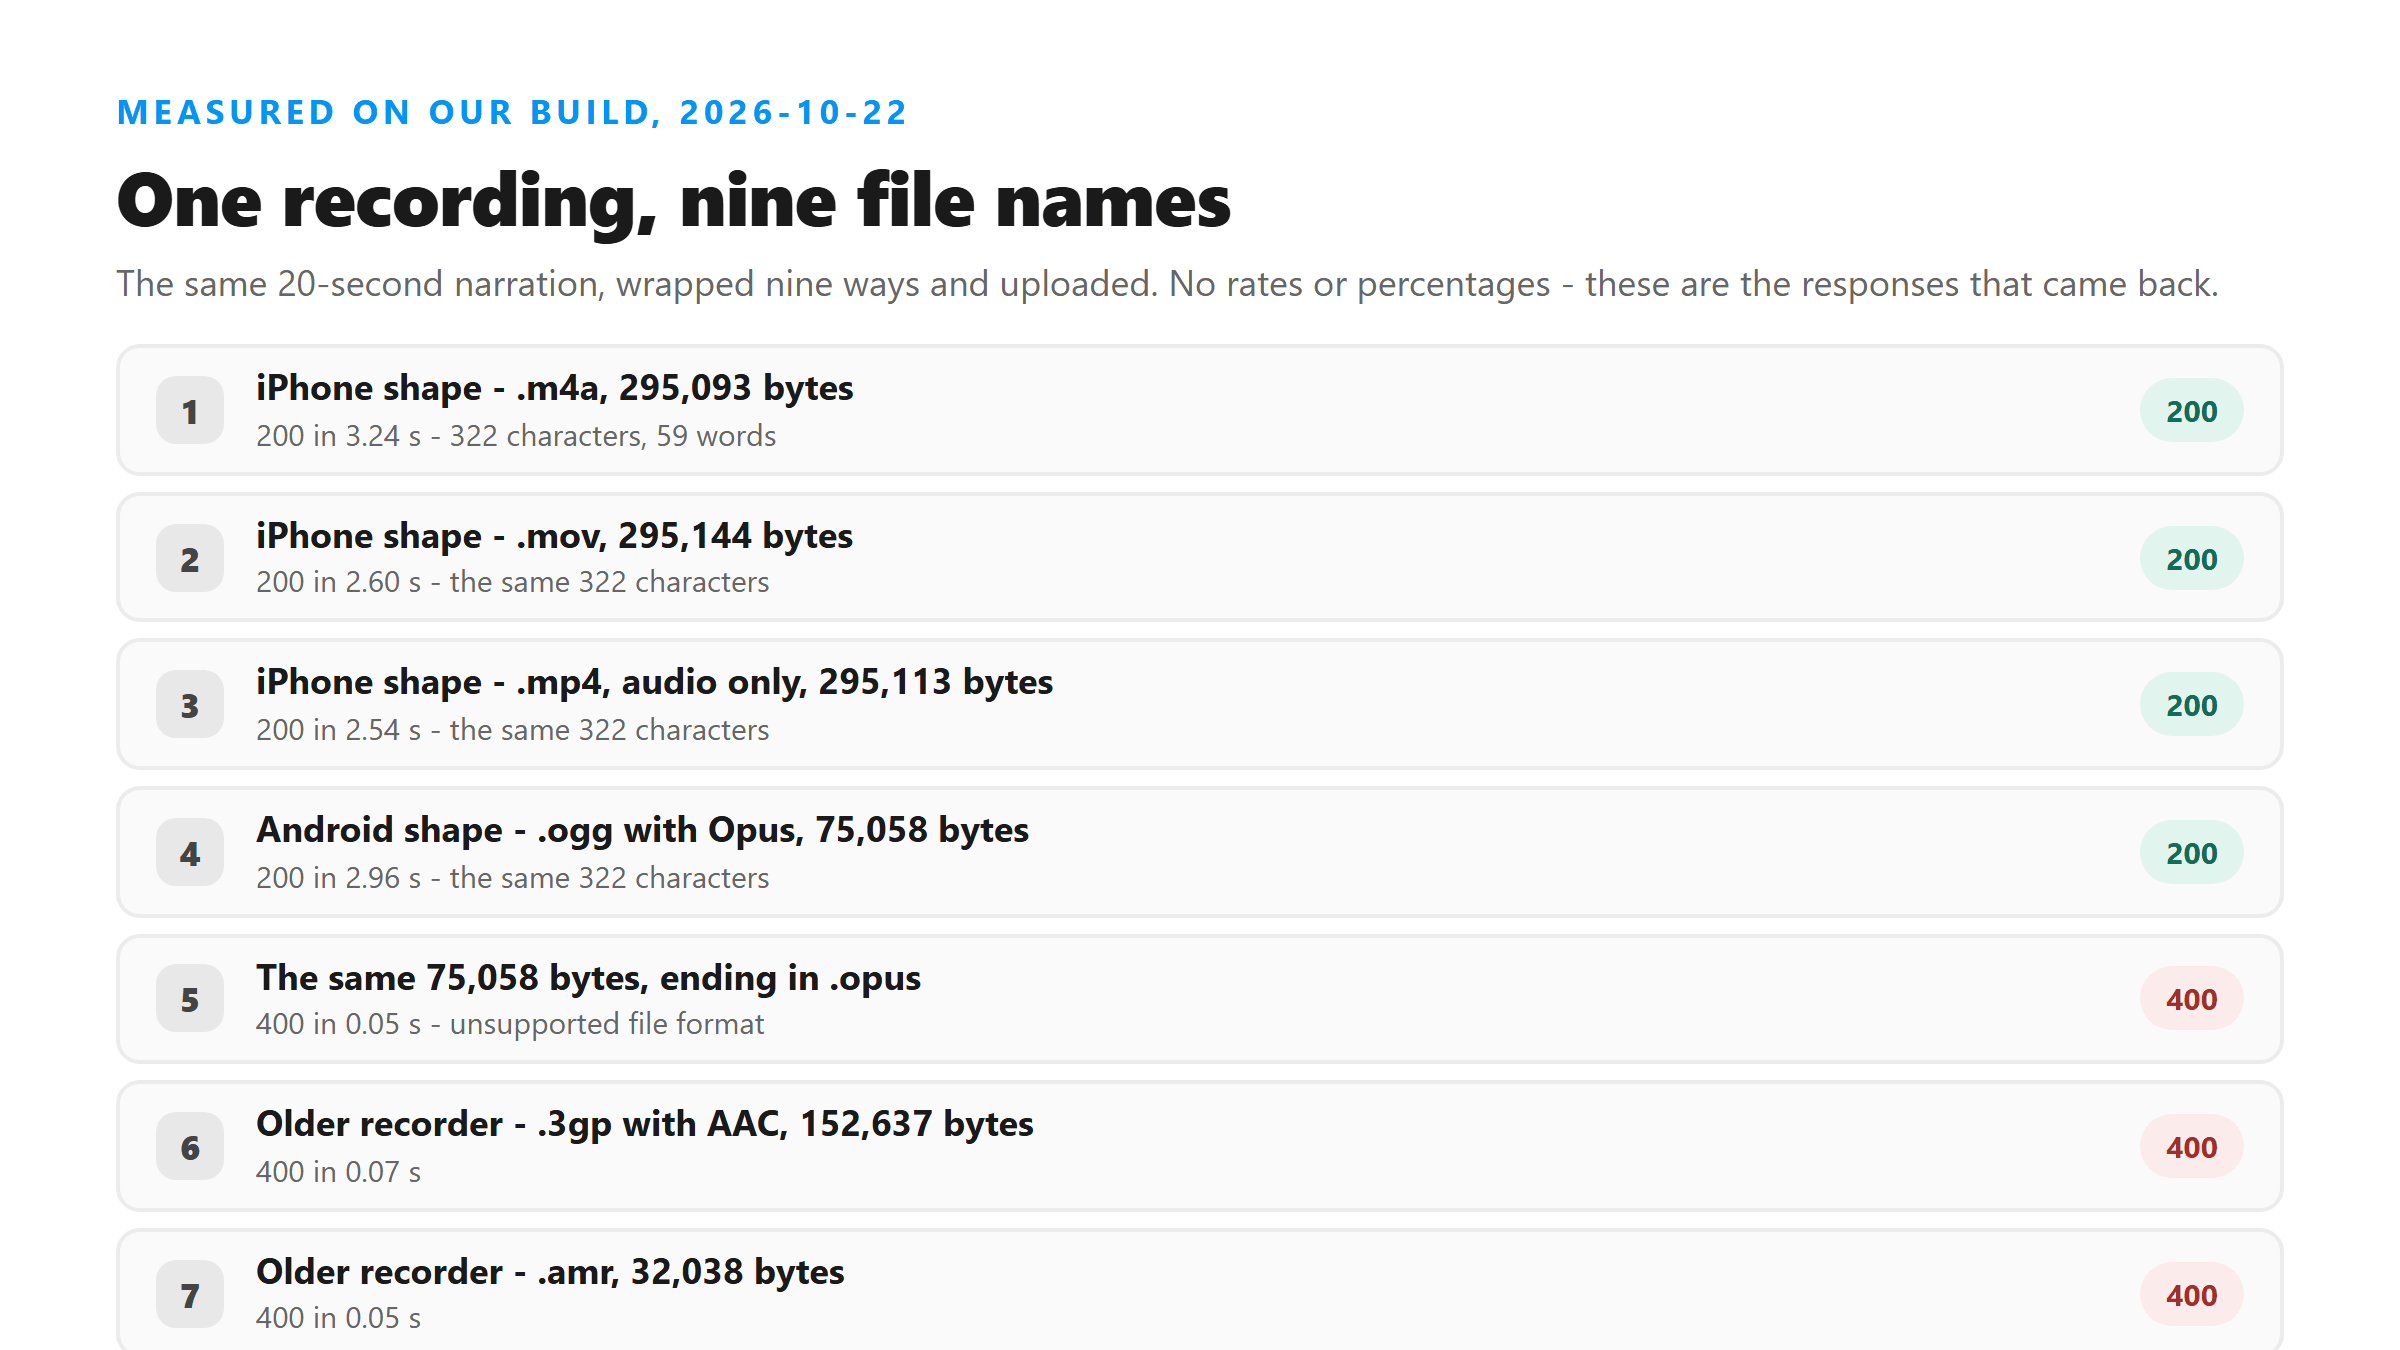Click "Older recorder - .3gp with AAC, 152,637 bytes"
The image size is (2400, 1350).
[x=645, y=1124]
